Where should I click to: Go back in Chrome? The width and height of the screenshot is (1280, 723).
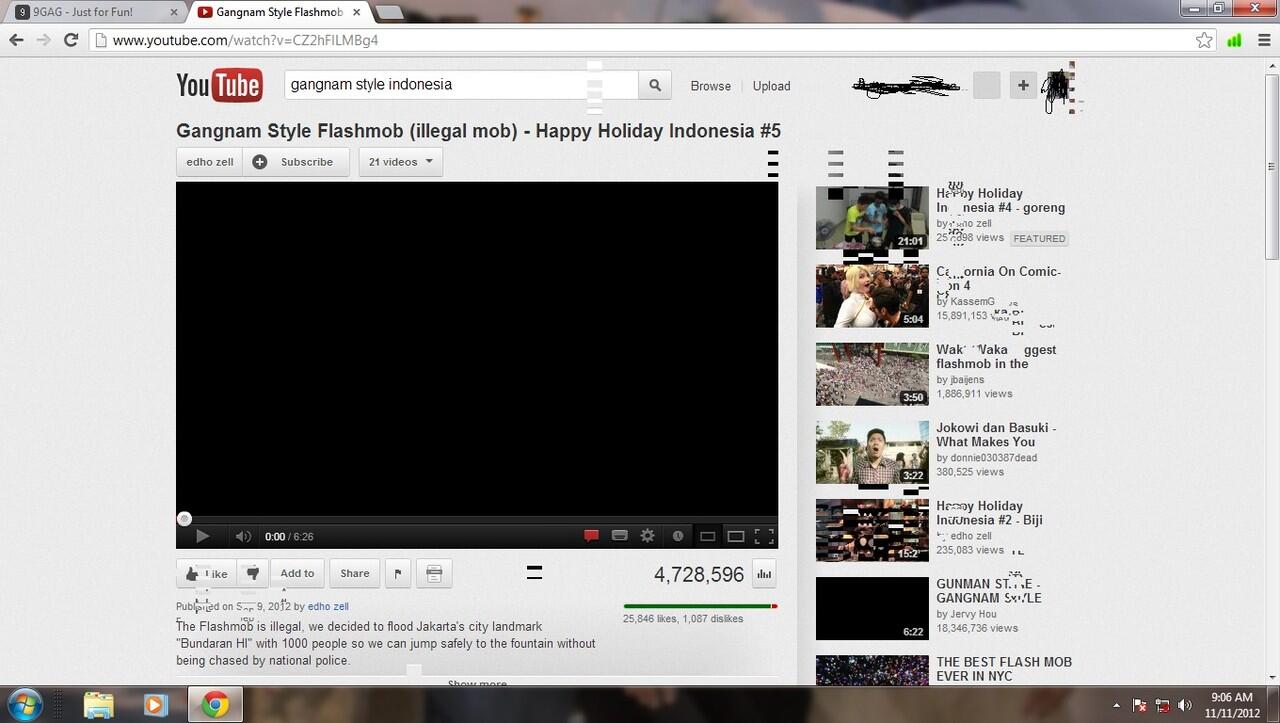[16, 40]
